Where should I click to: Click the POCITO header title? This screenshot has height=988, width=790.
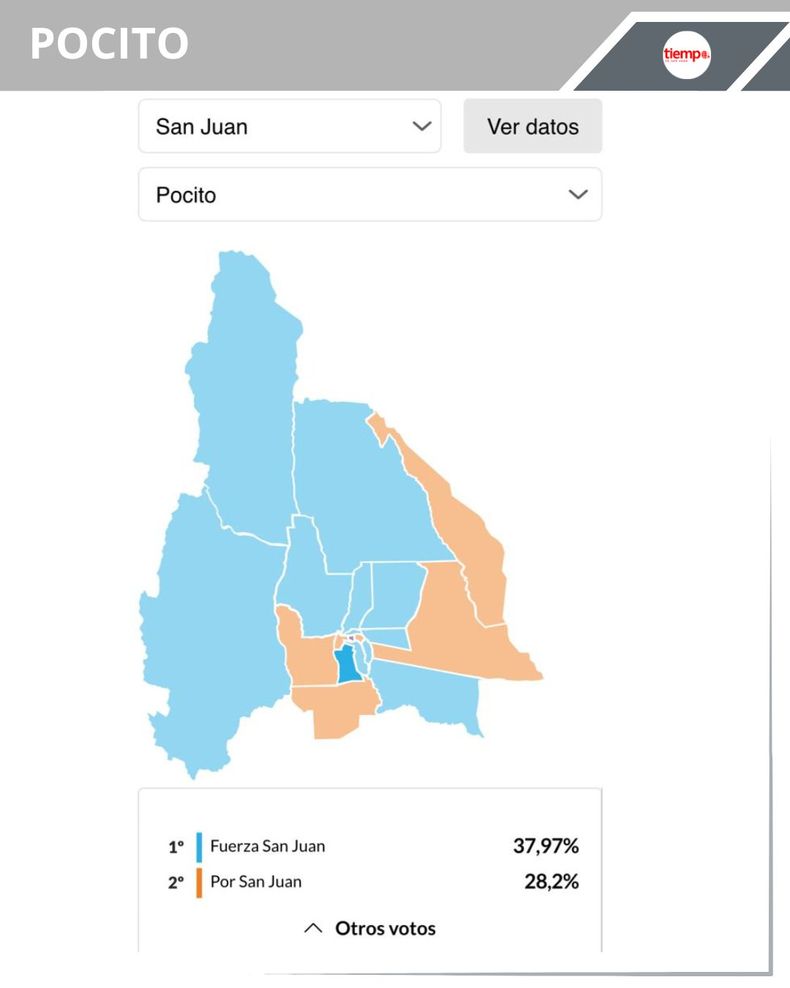(109, 44)
